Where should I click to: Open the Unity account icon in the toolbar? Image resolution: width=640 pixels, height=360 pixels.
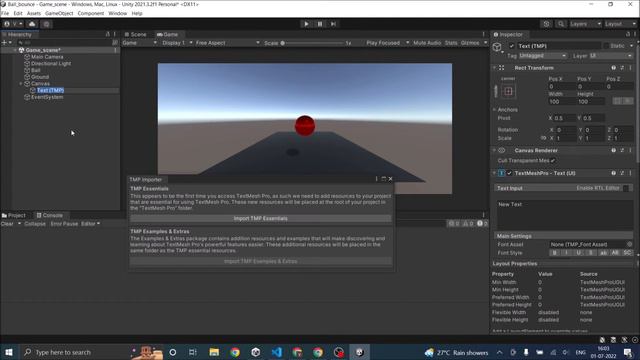7,24
